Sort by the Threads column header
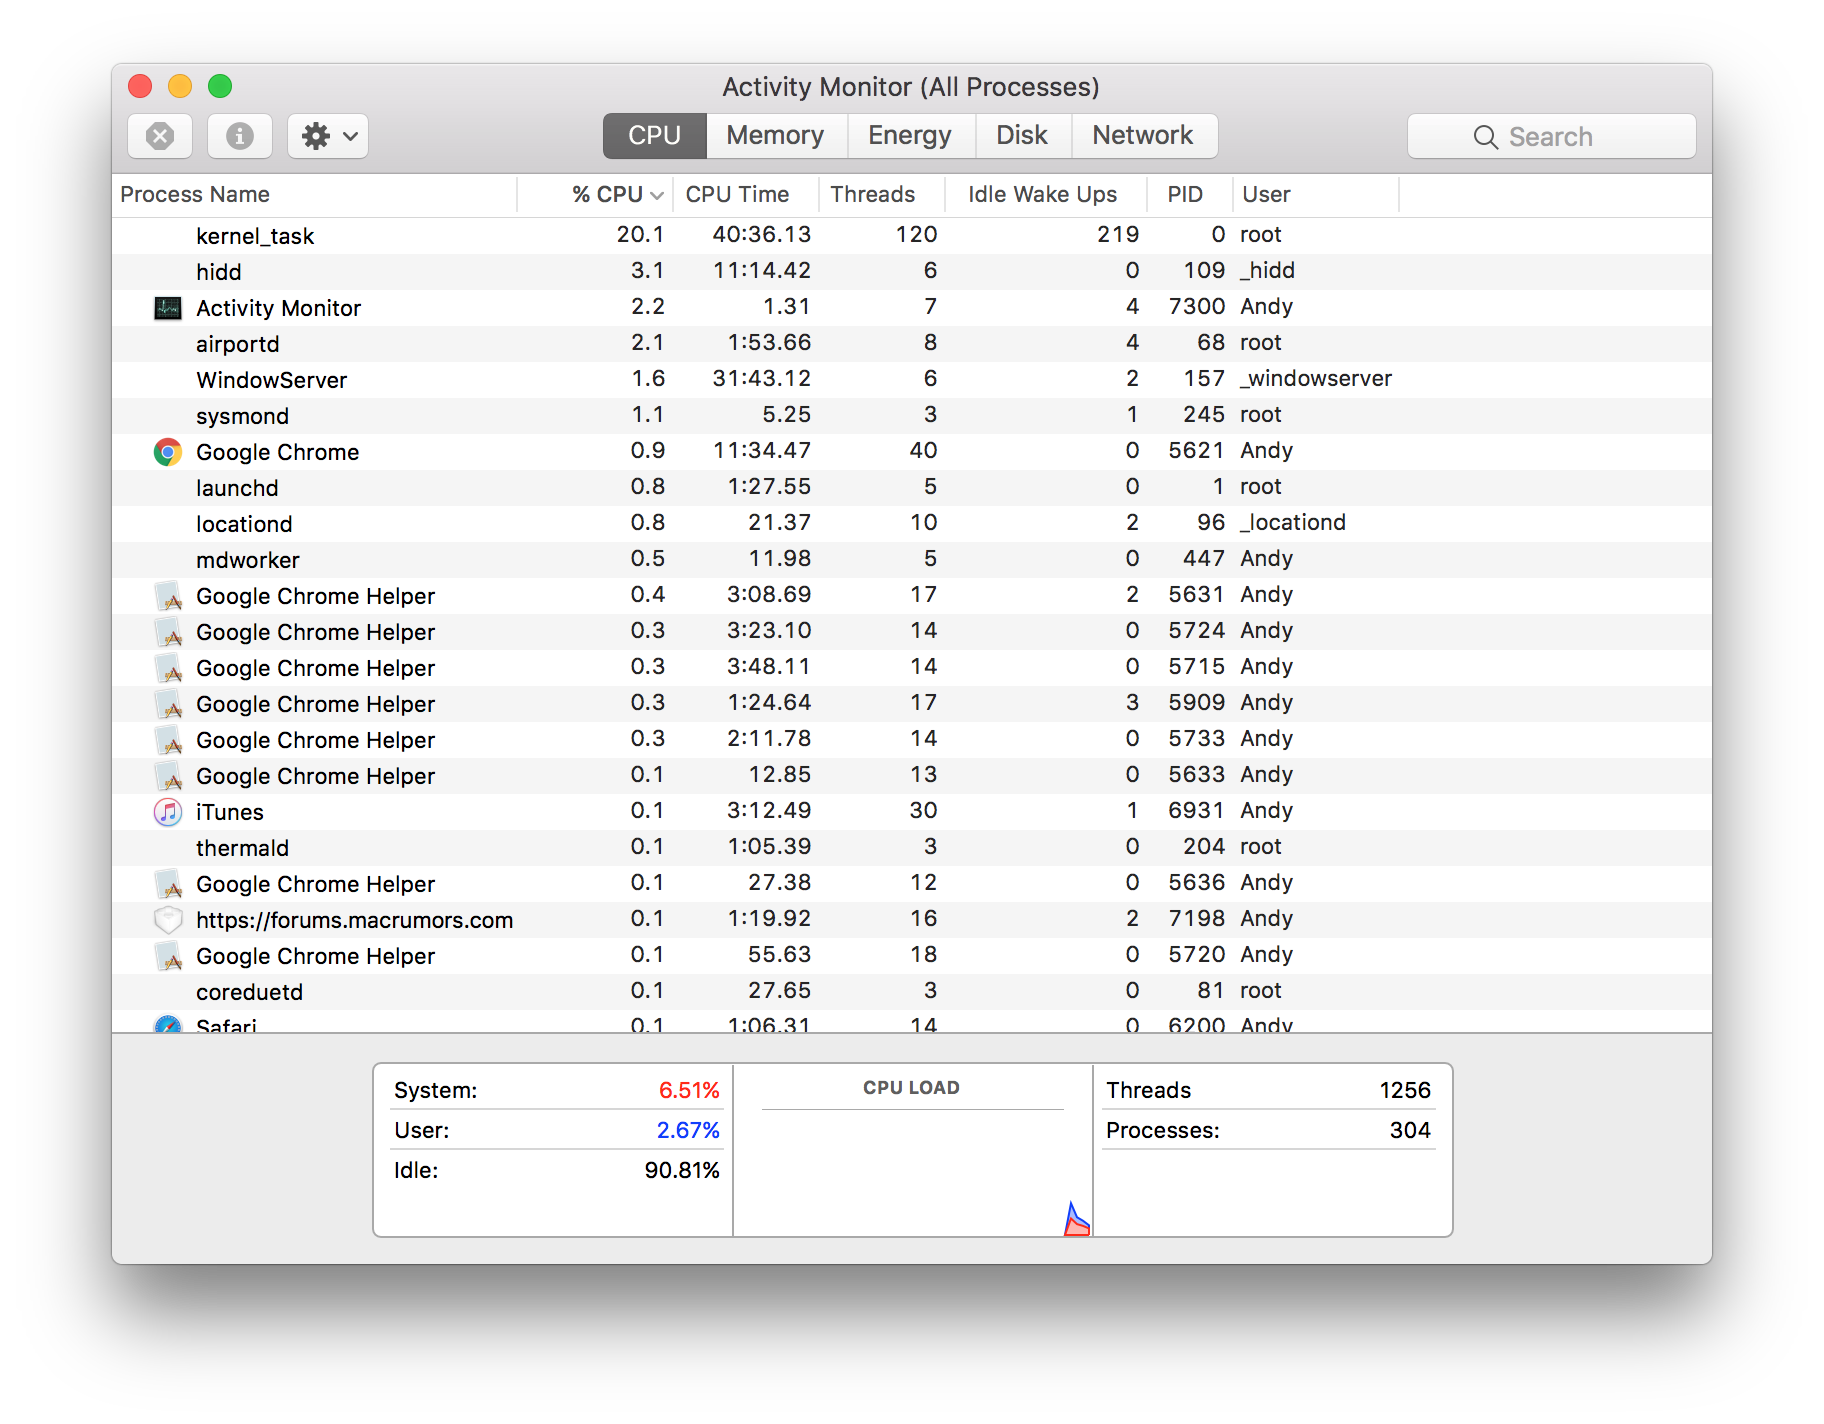Viewport: 1824px width, 1424px height. [881, 194]
